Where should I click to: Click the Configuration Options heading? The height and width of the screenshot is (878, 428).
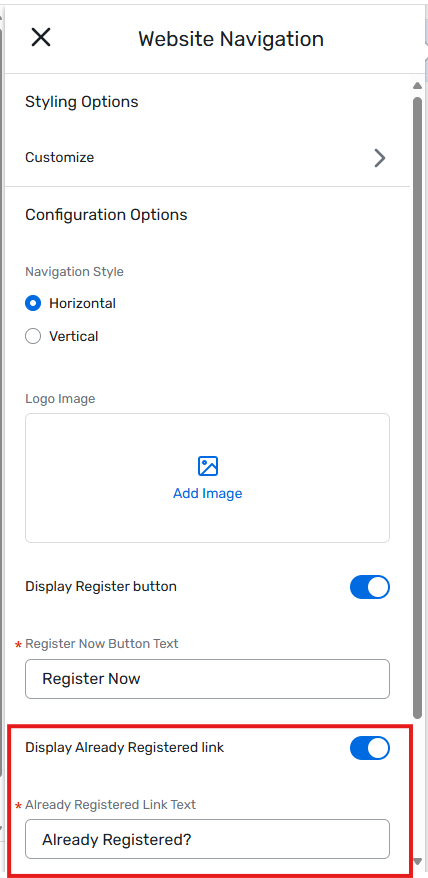[x=106, y=215]
